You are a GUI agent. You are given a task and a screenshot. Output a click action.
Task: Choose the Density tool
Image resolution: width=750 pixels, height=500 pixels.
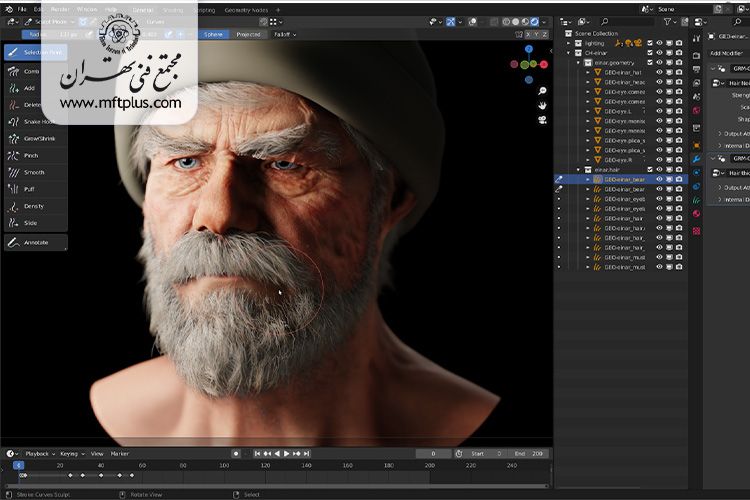click(x=35, y=206)
